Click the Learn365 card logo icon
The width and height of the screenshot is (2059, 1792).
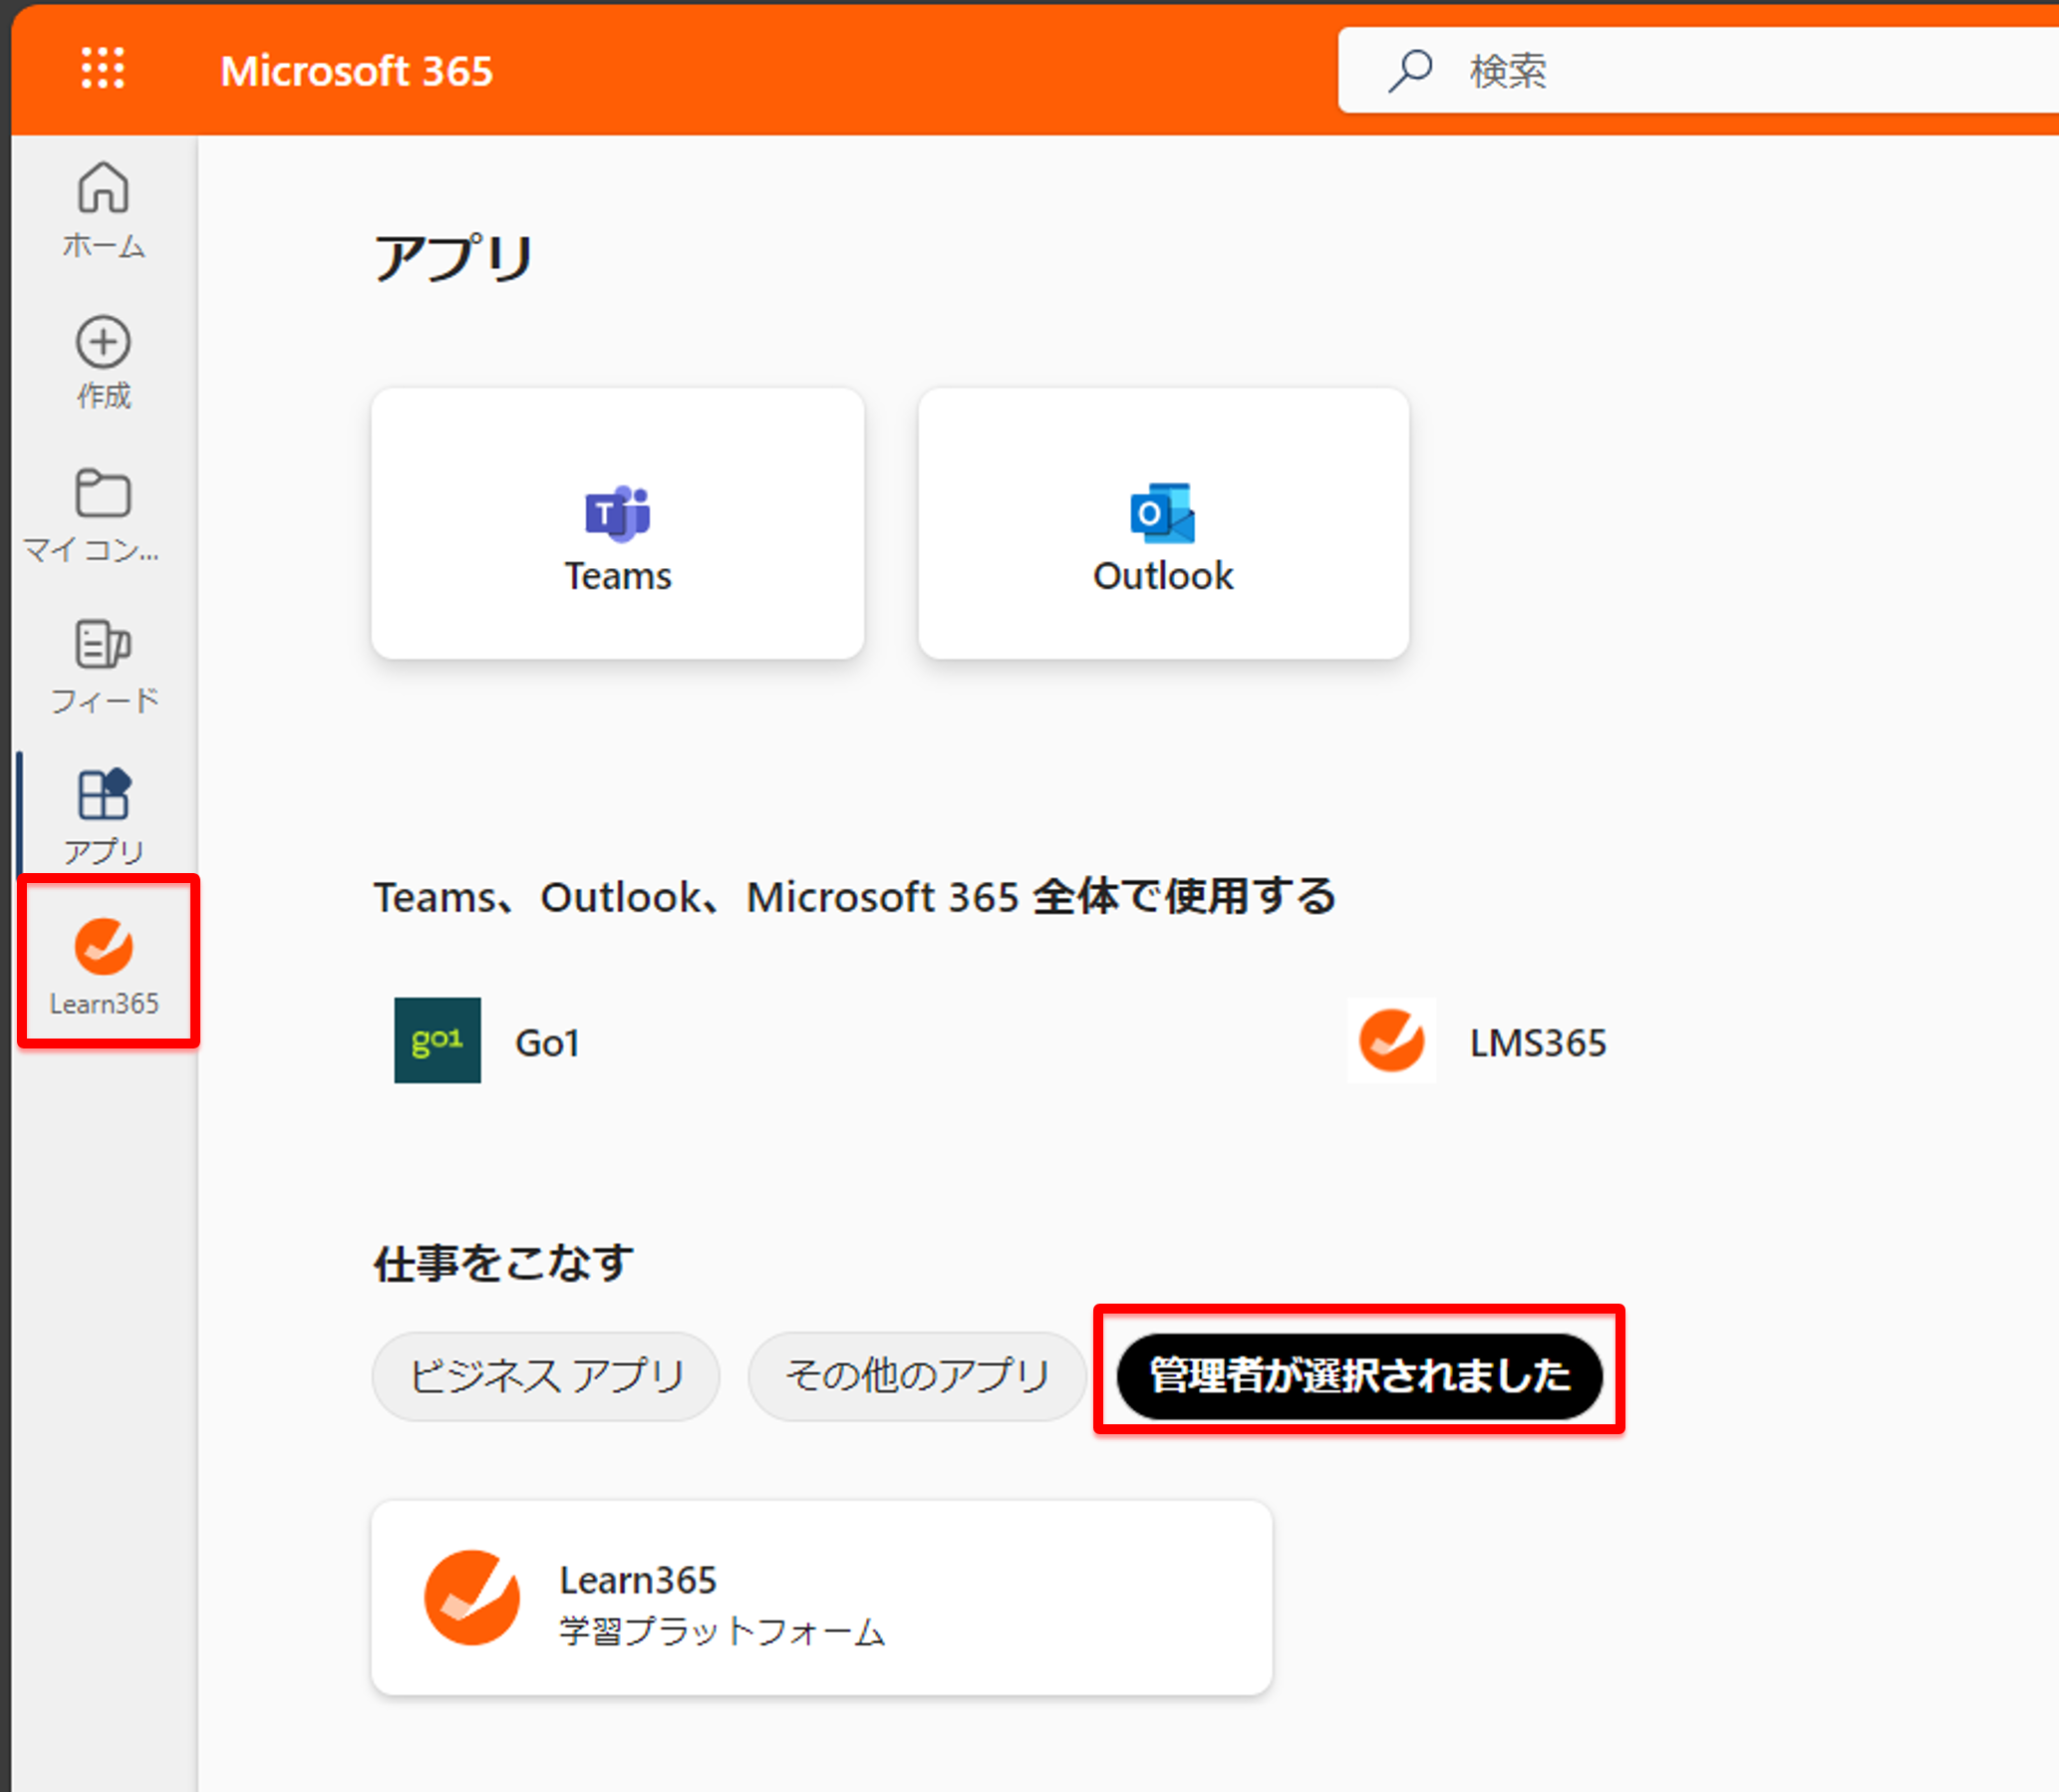coord(472,1597)
